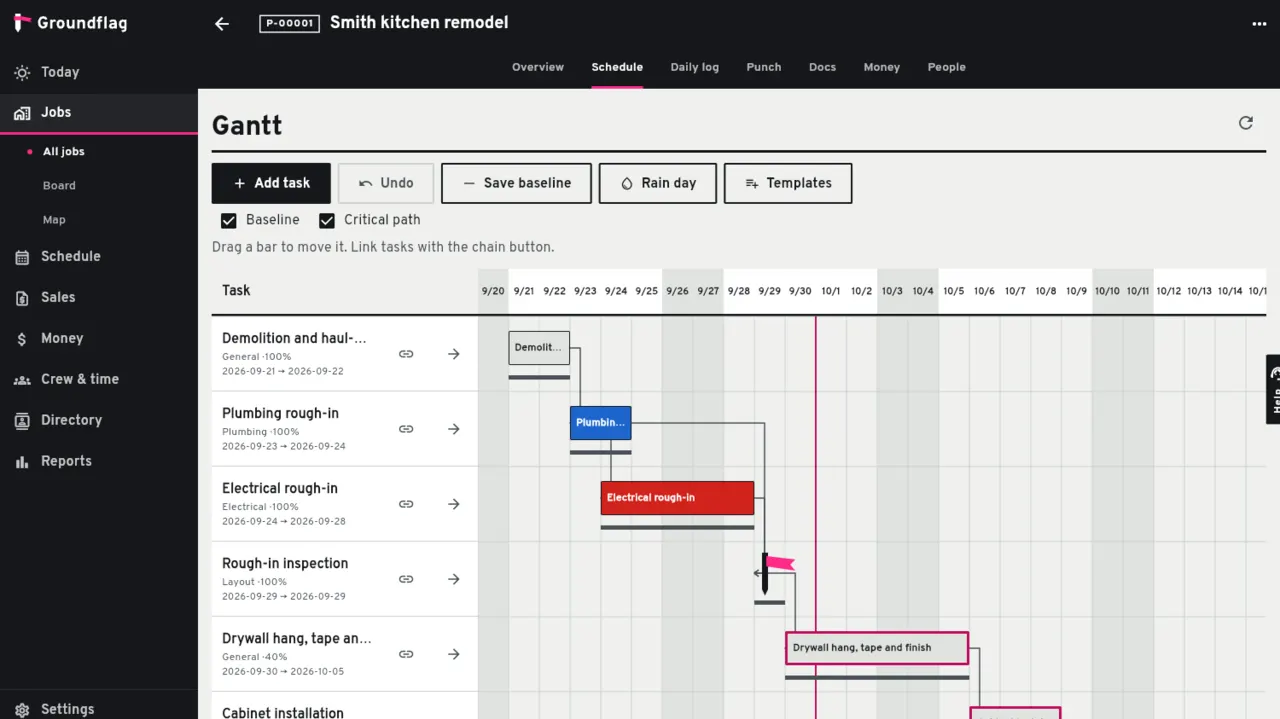Viewport: 1280px width, 719px height.
Task: Click the P-00001 project ID badge
Action: click(290, 23)
